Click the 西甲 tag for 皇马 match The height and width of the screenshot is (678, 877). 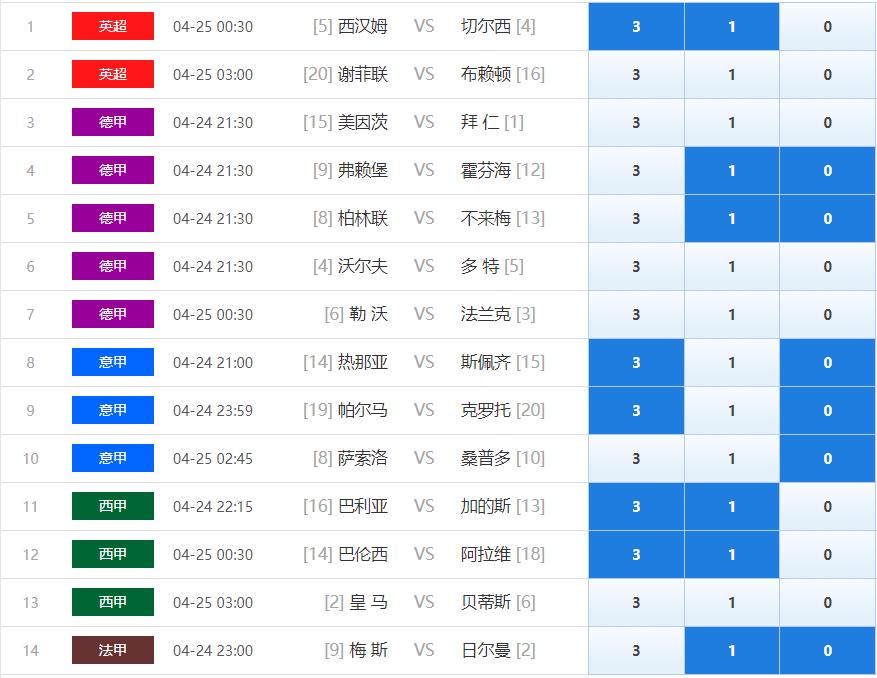pos(113,602)
